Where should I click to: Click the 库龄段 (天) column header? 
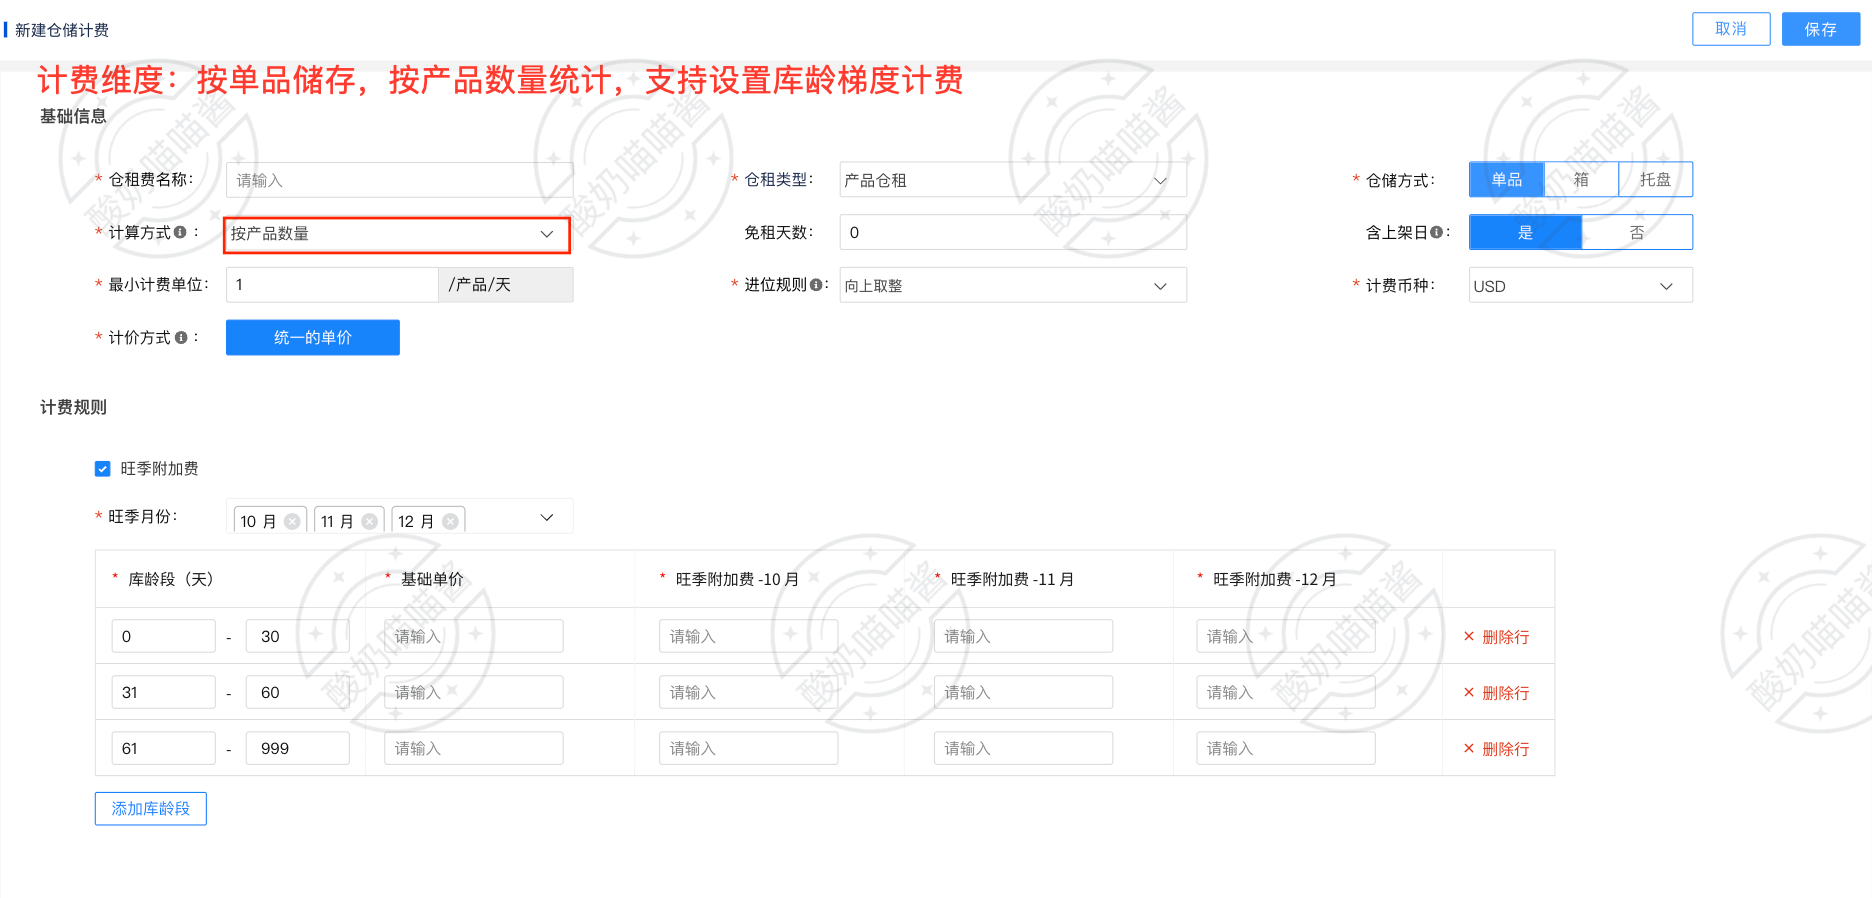click(x=170, y=579)
